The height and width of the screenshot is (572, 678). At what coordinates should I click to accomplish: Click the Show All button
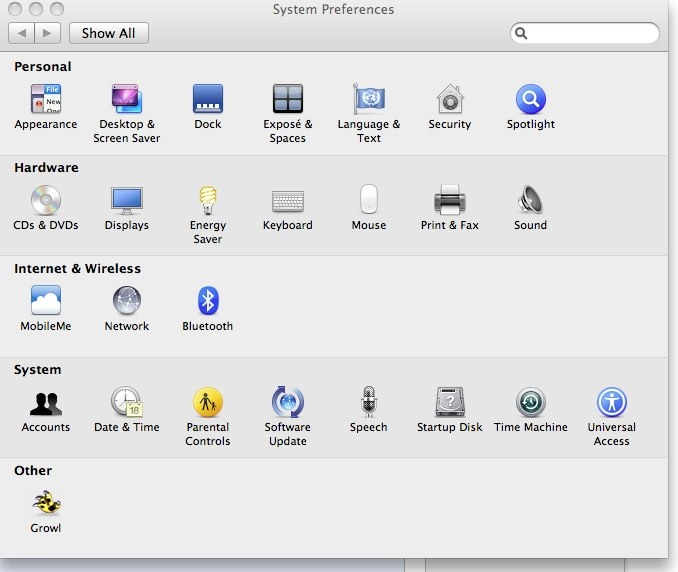pyautogui.click(x=108, y=33)
